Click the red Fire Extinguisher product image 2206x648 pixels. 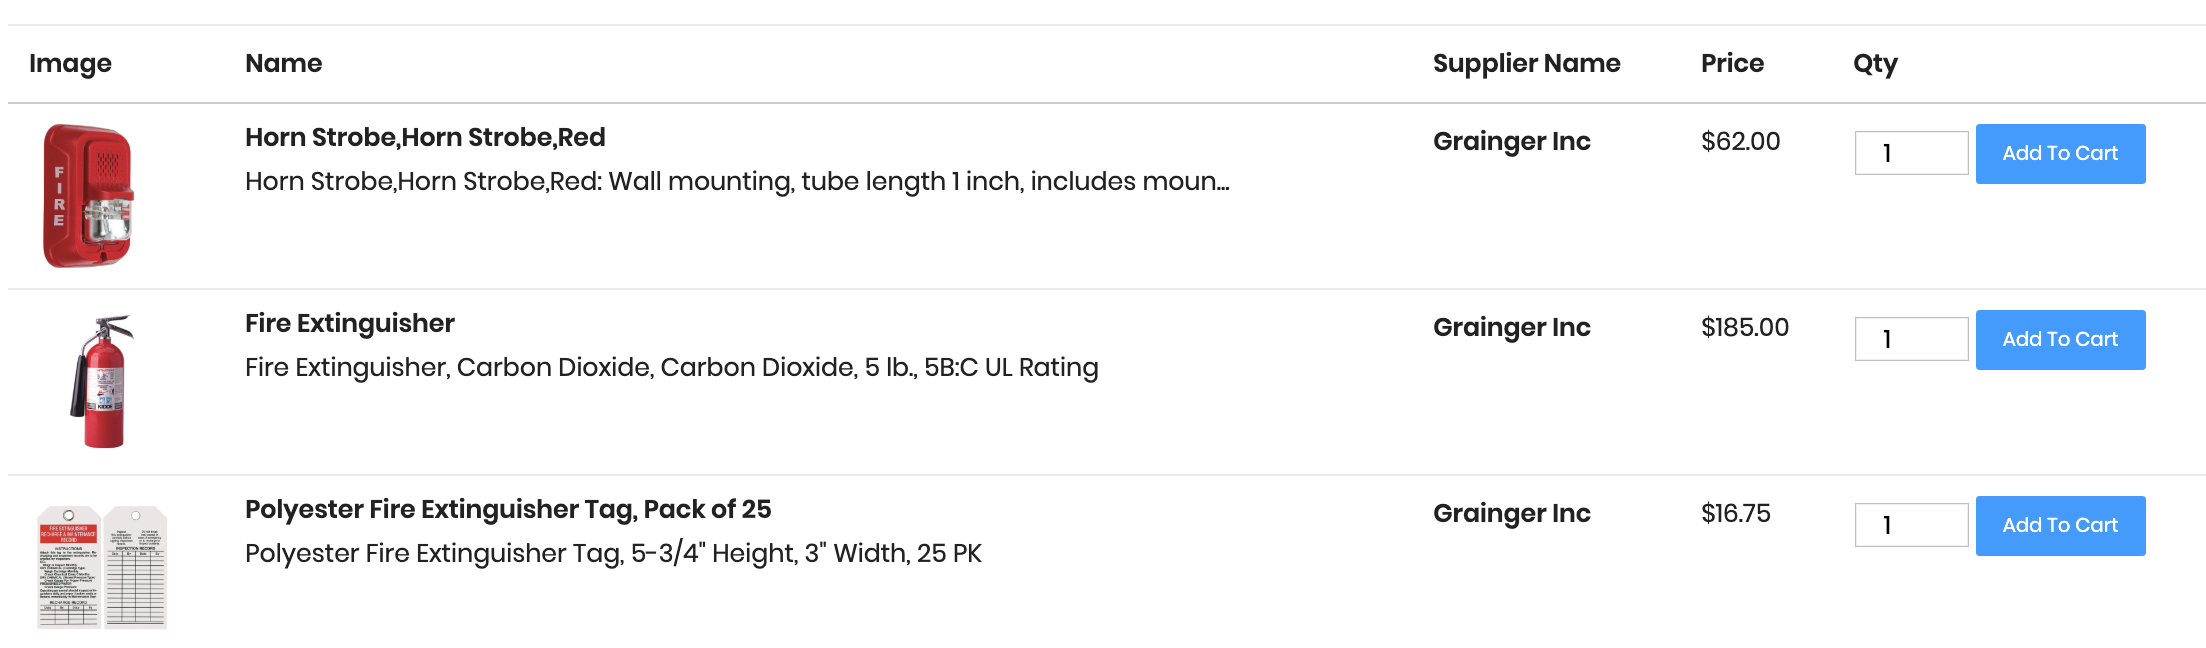tap(102, 381)
